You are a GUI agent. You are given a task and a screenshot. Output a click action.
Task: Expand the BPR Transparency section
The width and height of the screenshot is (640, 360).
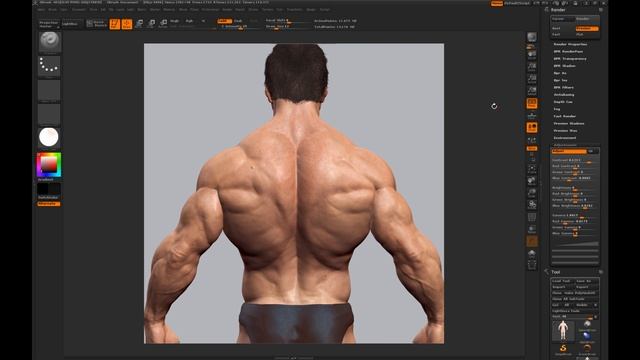[x=570, y=59]
